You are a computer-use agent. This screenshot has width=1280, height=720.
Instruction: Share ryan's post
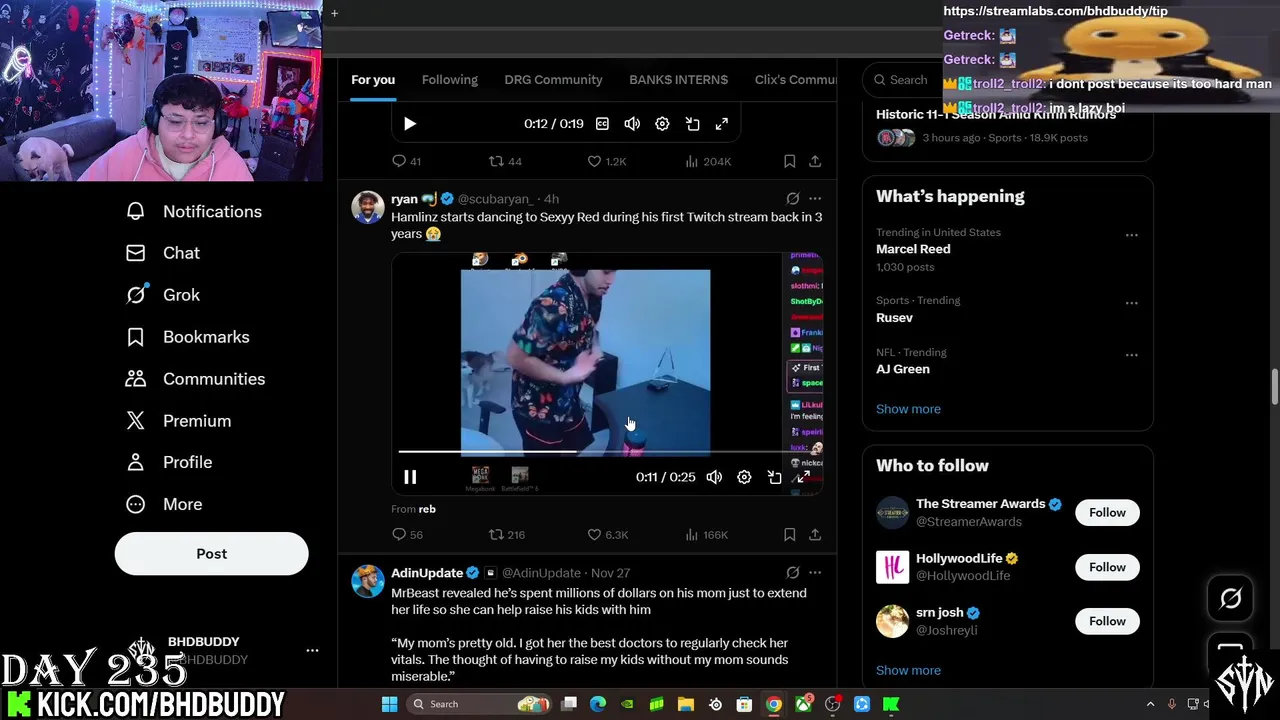(815, 535)
